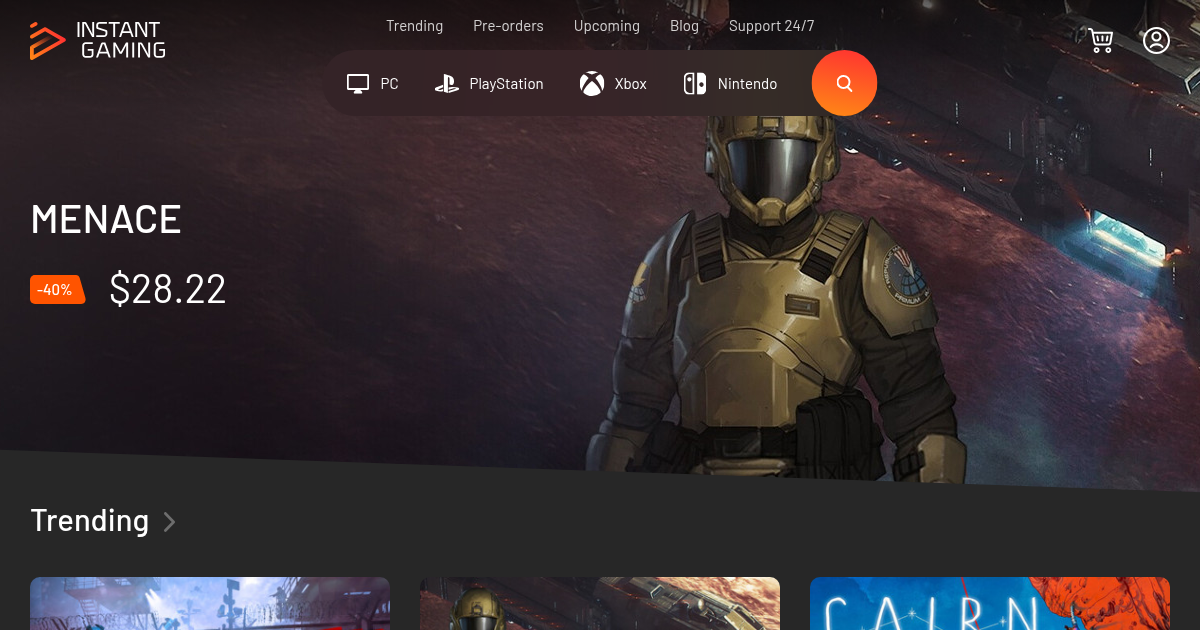Click the -40% discount badge

coord(57,289)
